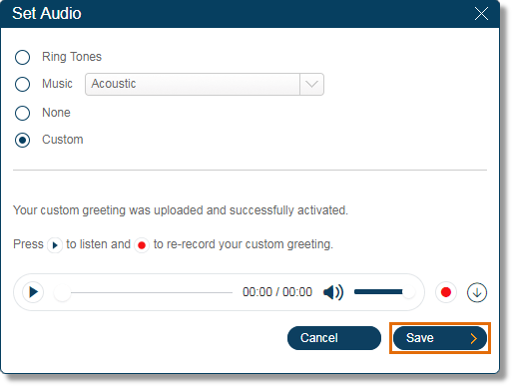Screen dimensions: 513x387
Task: Click the small play icon in instructions
Action: [x=55, y=245]
